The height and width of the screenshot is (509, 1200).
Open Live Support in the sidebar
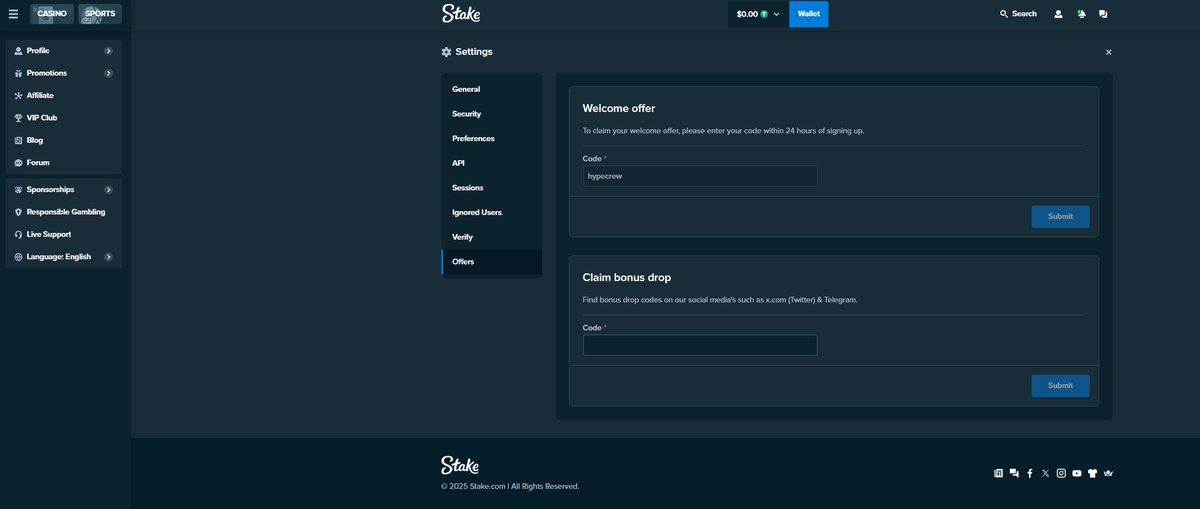coord(64,234)
